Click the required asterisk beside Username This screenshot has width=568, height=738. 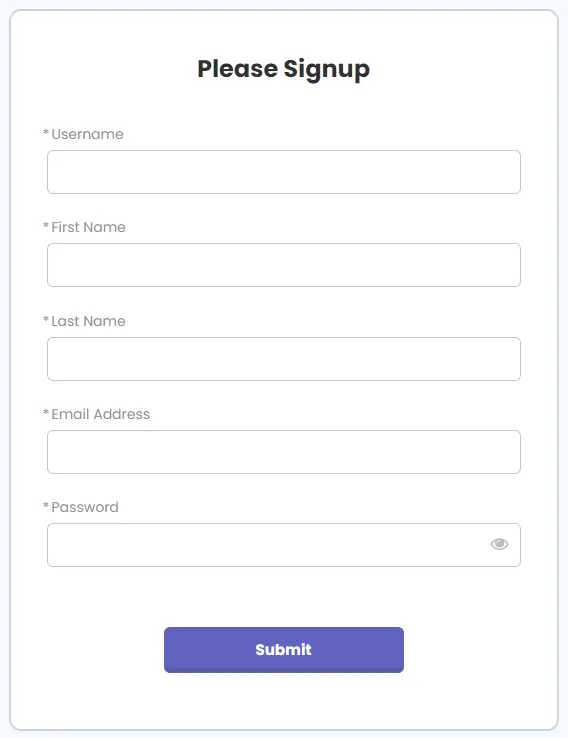pos(46,132)
